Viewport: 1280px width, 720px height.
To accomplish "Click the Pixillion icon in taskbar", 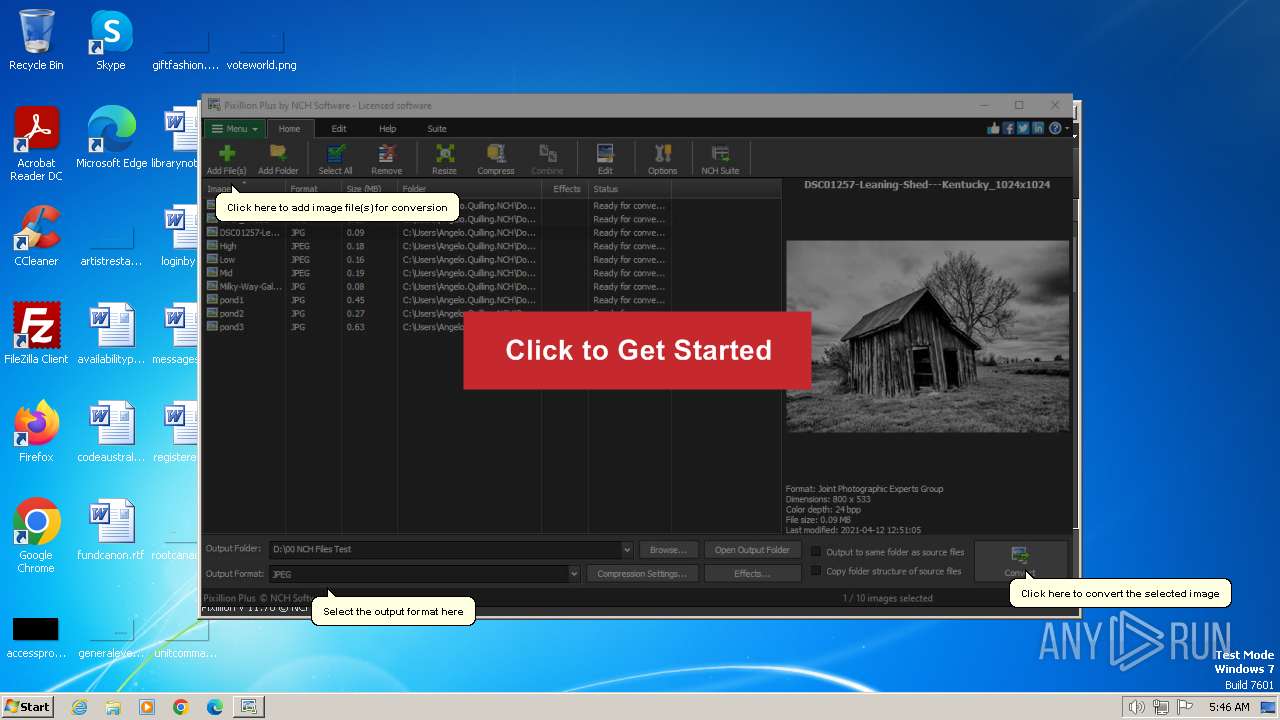I will tap(247, 706).
